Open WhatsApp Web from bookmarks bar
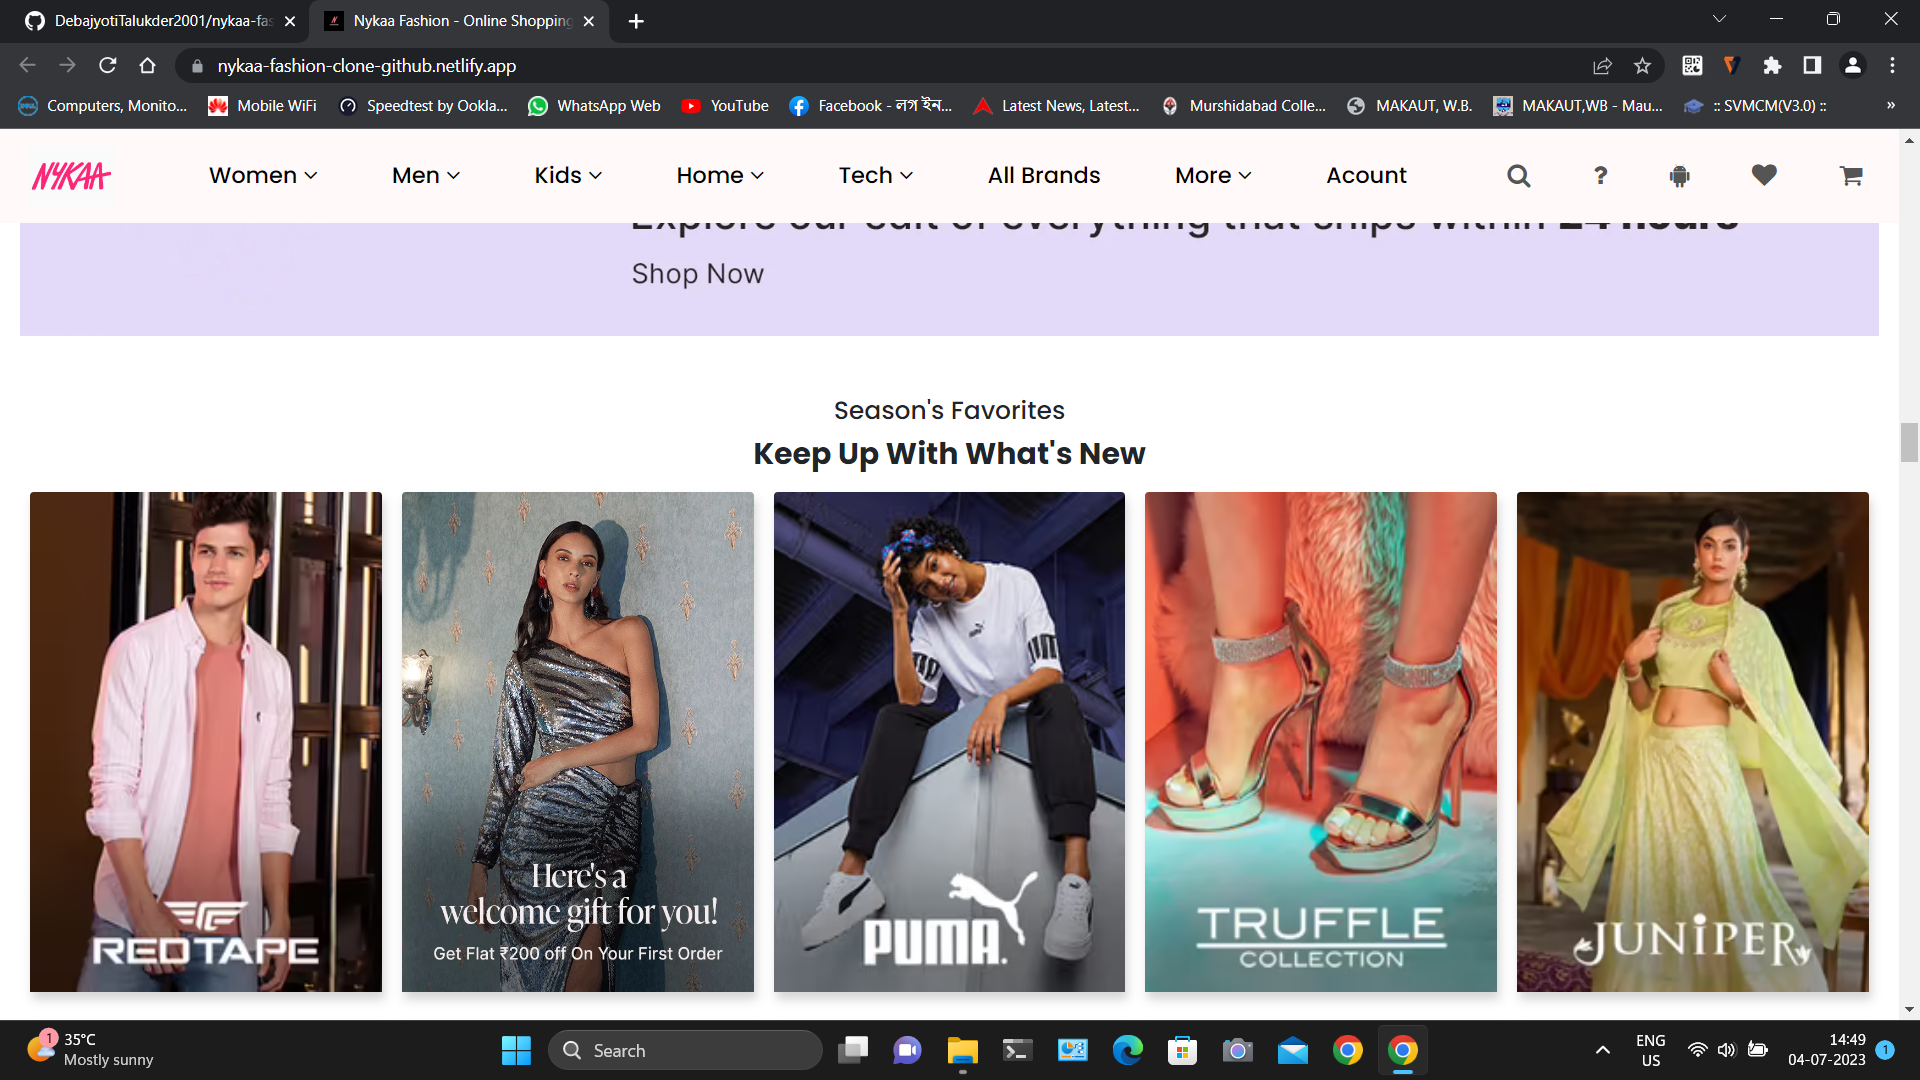 click(594, 105)
